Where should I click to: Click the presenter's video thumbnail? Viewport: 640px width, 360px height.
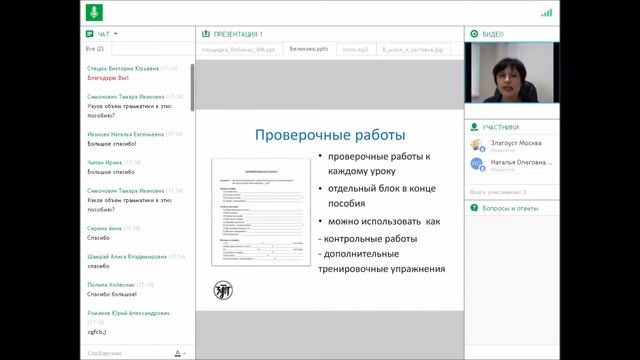[512, 72]
